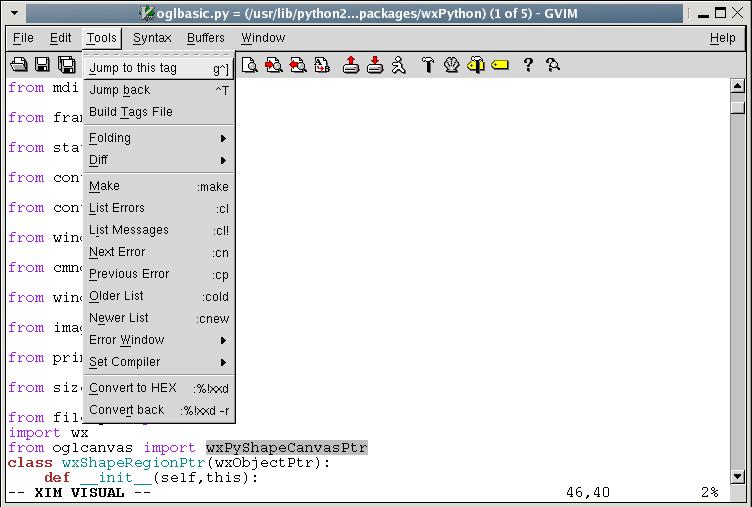This screenshot has width=752, height=507.
Task: Expand the Folding submenu
Action: click(158, 138)
